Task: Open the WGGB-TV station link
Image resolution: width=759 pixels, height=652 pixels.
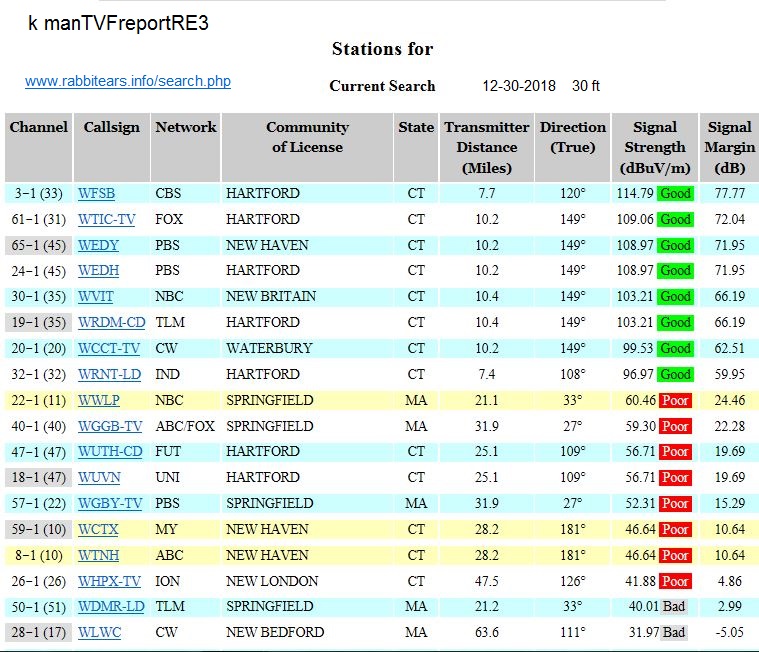Action: tap(110, 426)
